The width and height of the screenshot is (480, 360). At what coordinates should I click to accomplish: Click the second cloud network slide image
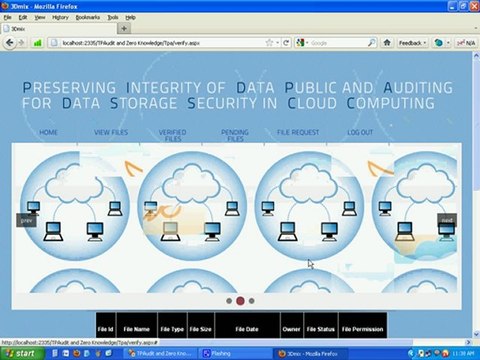coord(192,206)
